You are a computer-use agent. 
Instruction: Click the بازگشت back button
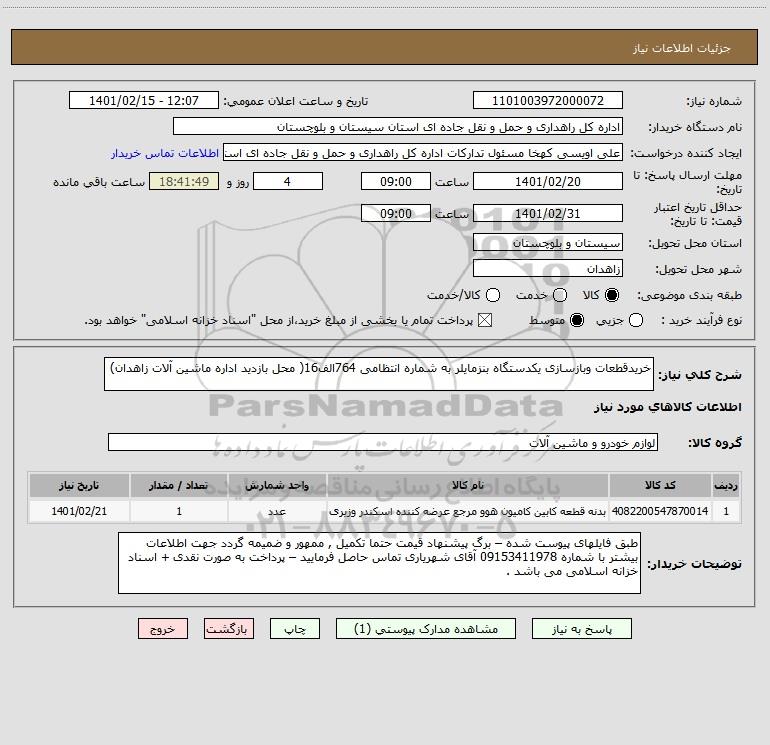pyautogui.click(x=229, y=629)
